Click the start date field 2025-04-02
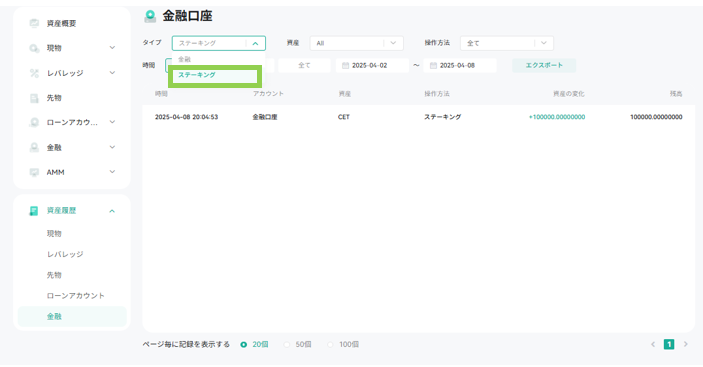Viewport: 703px width, 367px height. click(x=372, y=65)
